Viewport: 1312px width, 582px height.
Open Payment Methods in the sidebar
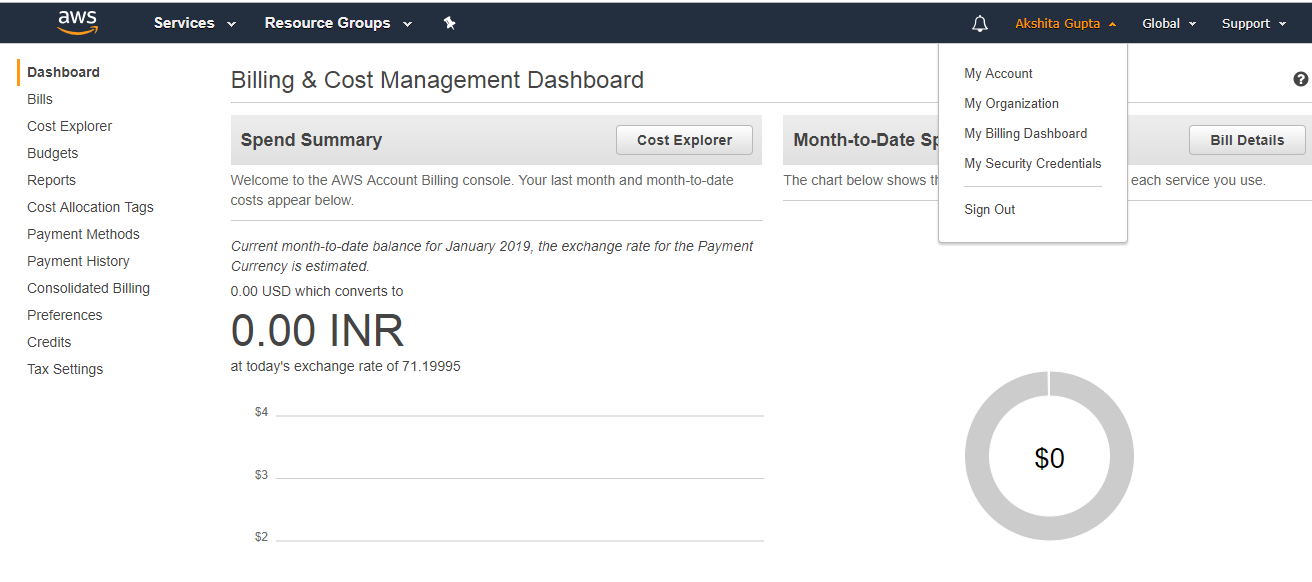pos(83,234)
